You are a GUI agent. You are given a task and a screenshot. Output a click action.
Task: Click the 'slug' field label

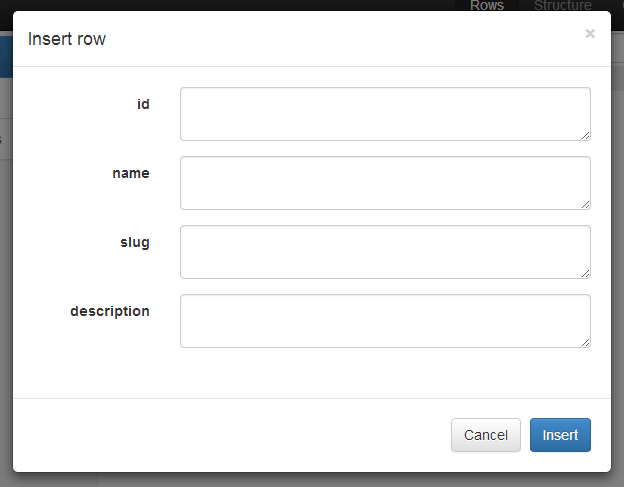click(x=135, y=242)
